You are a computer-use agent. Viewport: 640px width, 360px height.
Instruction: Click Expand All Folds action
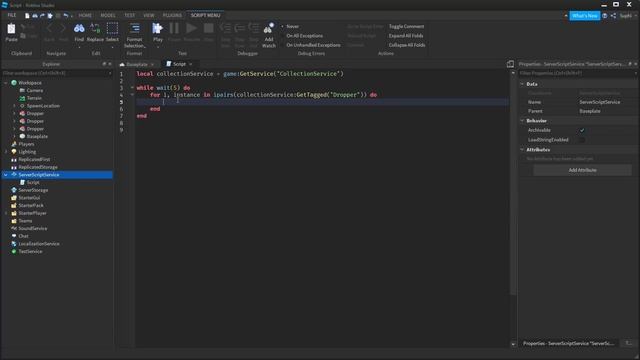[406, 36]
